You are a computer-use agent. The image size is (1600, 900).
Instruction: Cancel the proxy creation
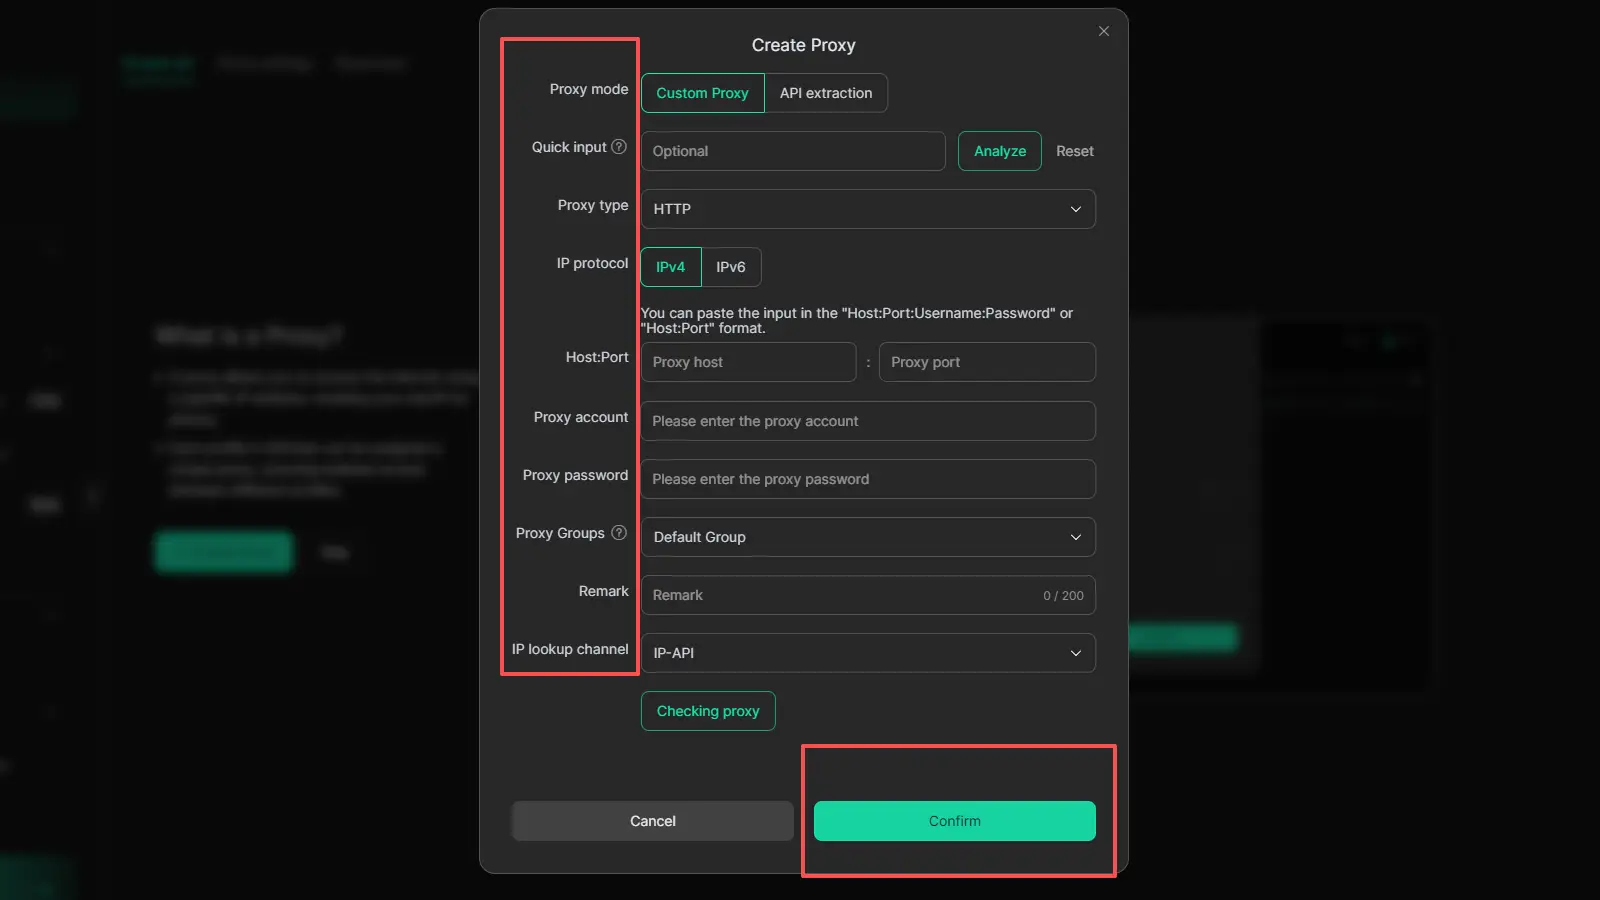(652, 821)
